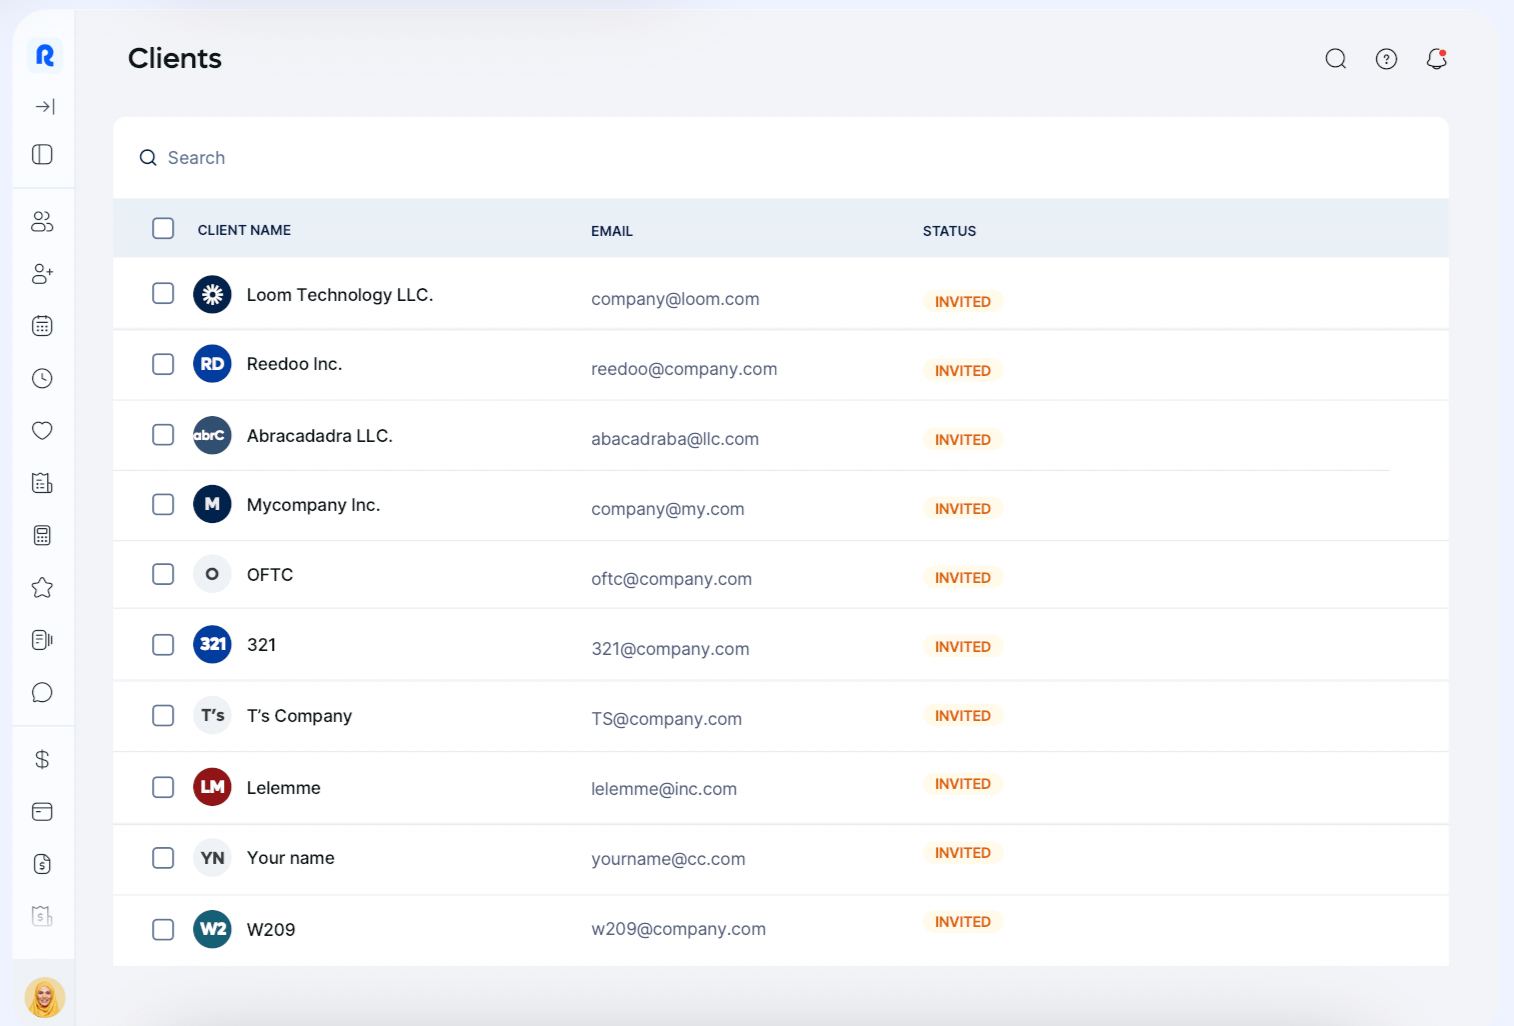1514x1026 pixels.
Task: Open the notifications bell
Action: [1436, 59]
